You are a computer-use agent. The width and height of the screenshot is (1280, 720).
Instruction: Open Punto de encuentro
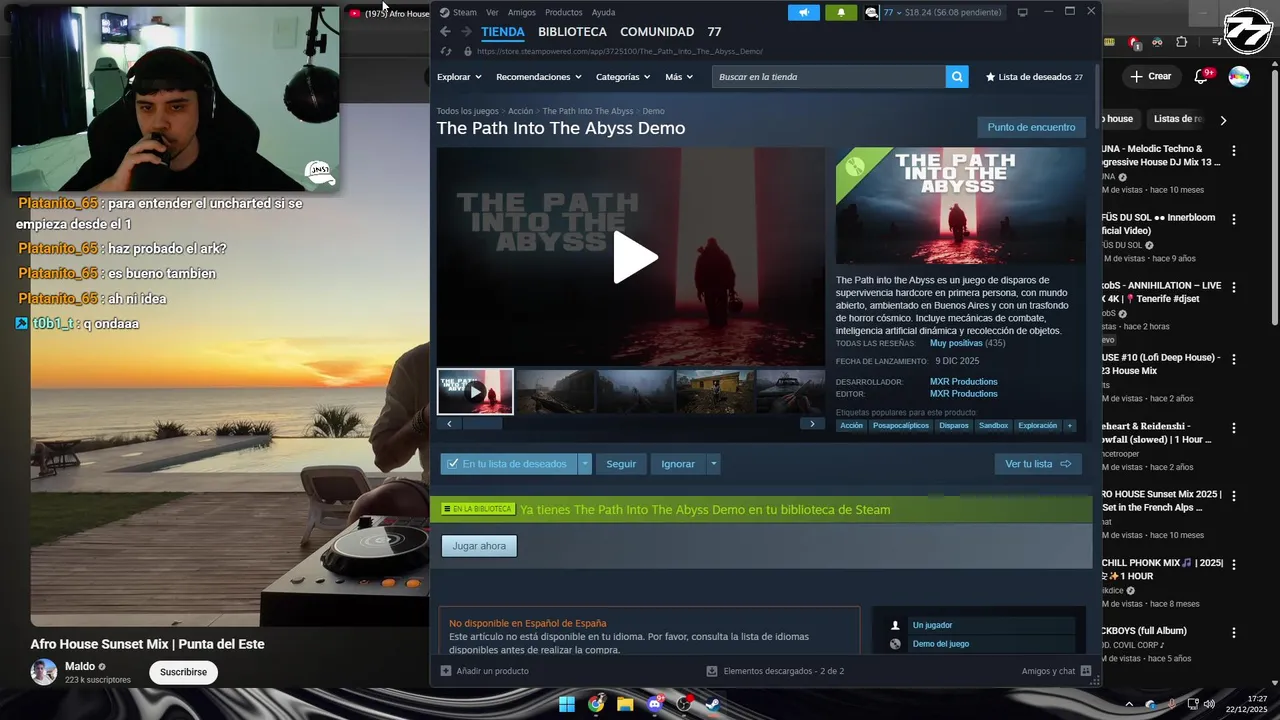[x=1031, y=127]
